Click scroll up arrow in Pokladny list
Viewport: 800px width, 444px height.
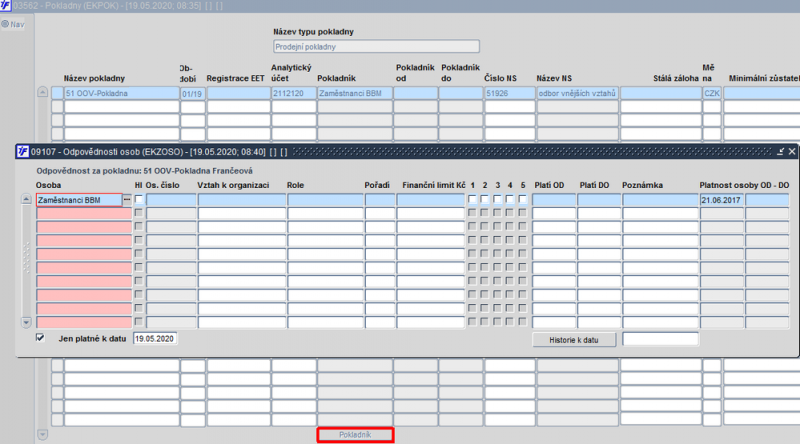tap(42, 92)
